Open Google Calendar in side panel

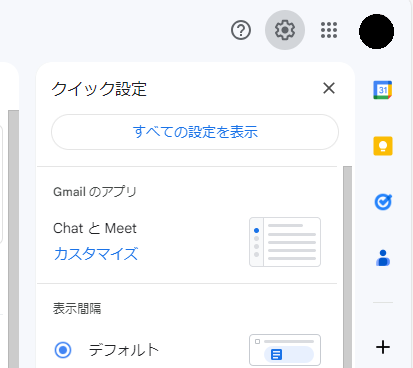(x=383, y=90)
